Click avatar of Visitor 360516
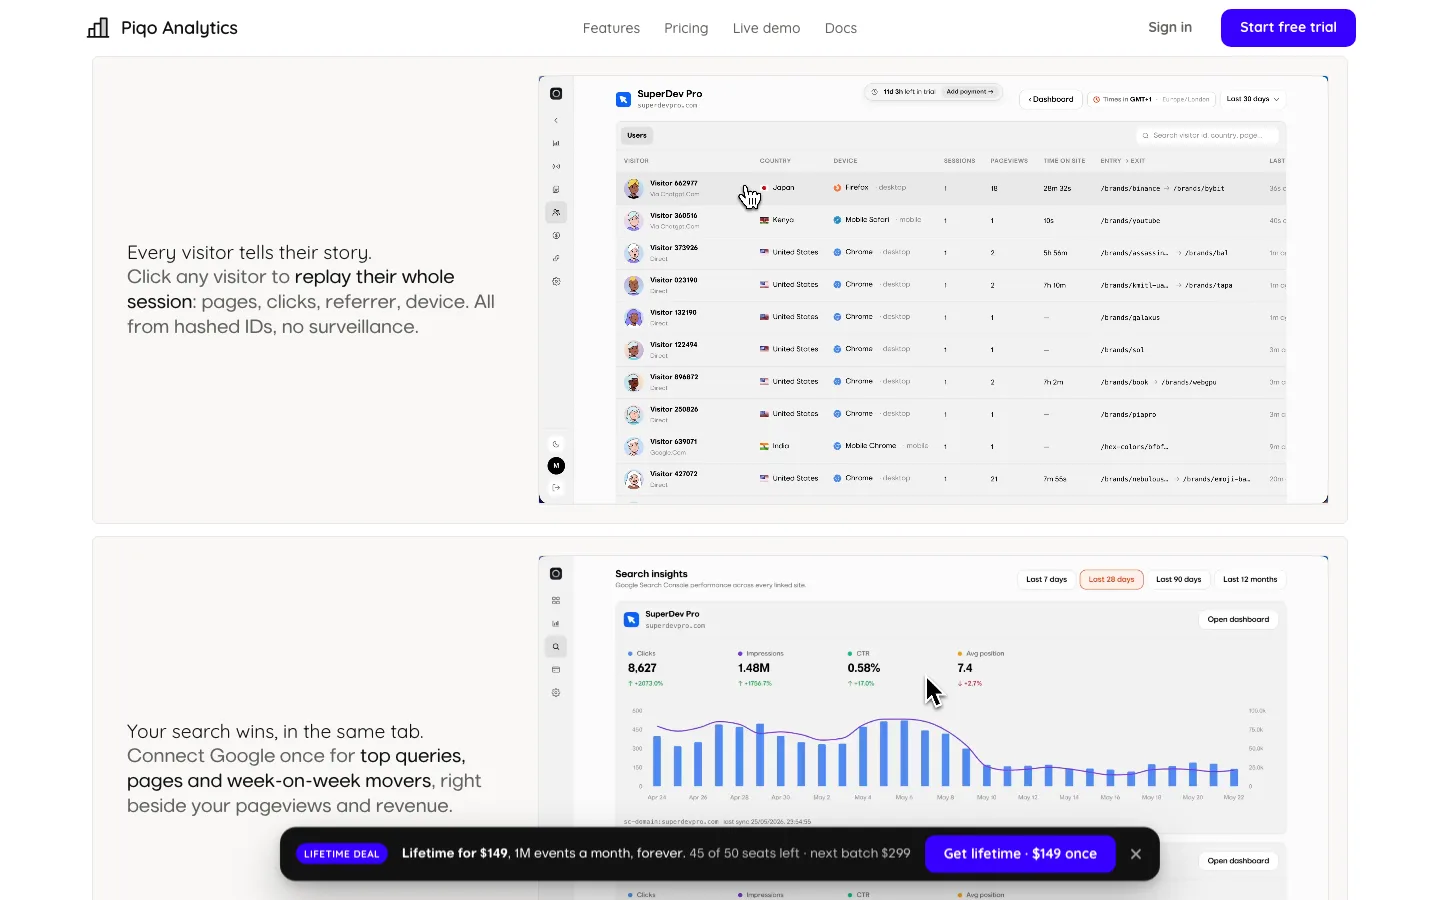This screenshot has width=1440, height=900. (x=633, y=220)
